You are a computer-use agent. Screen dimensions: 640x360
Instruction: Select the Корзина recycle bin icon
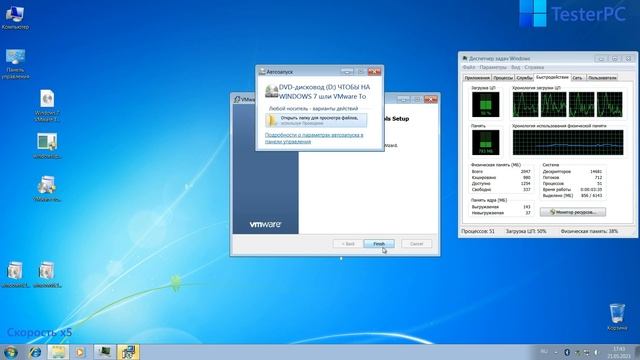[617, 317]
